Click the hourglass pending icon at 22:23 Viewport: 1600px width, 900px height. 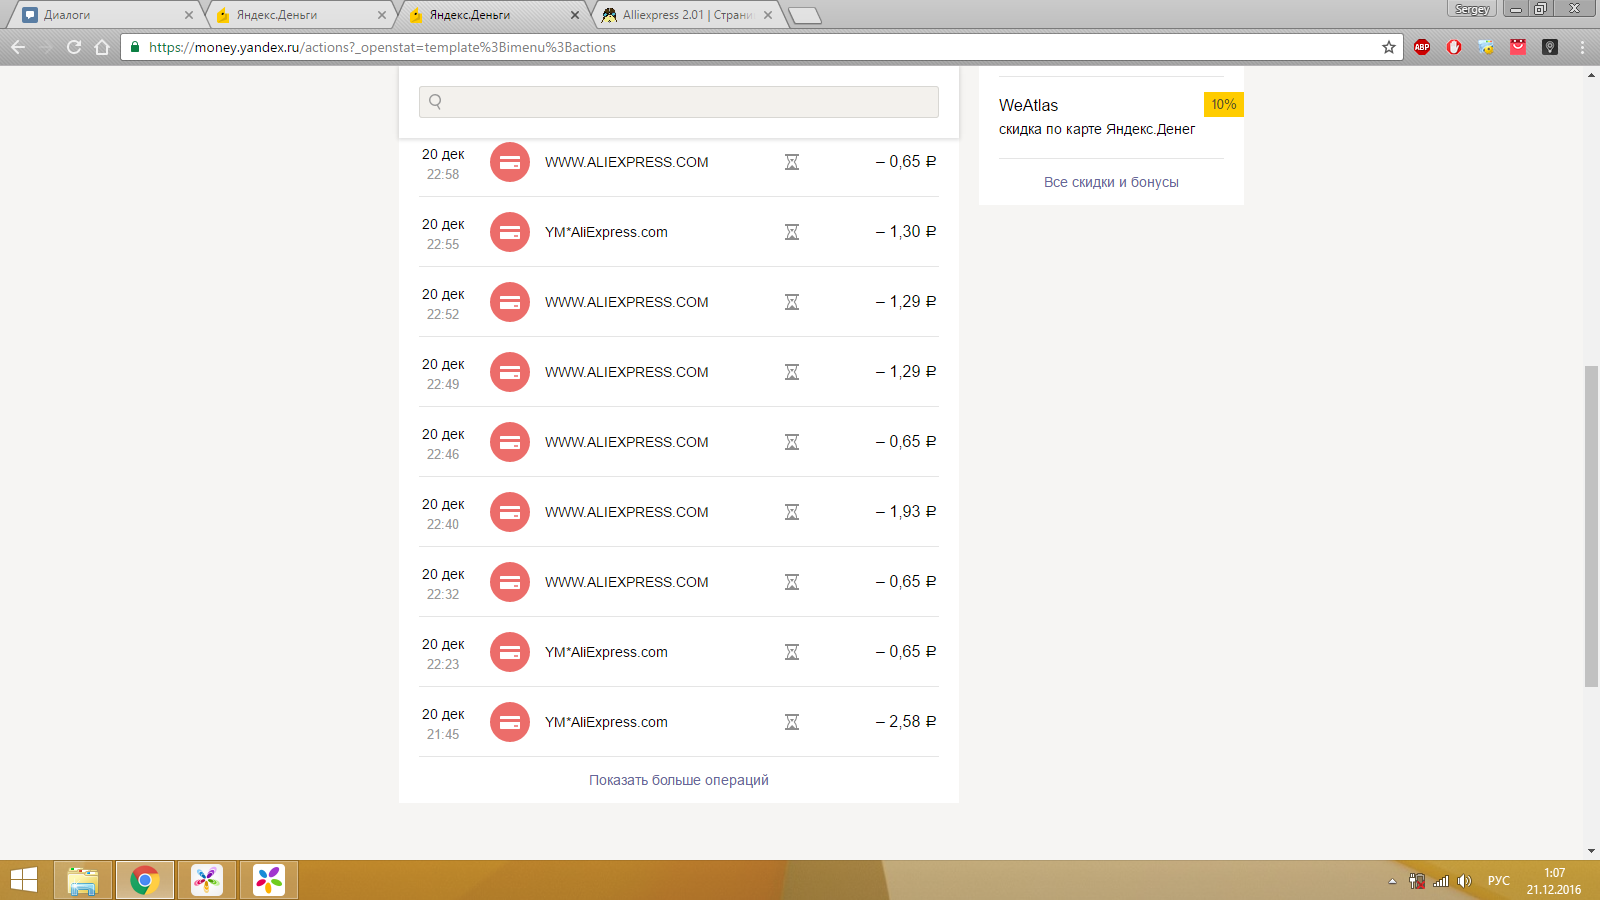[x=792, y=652]
